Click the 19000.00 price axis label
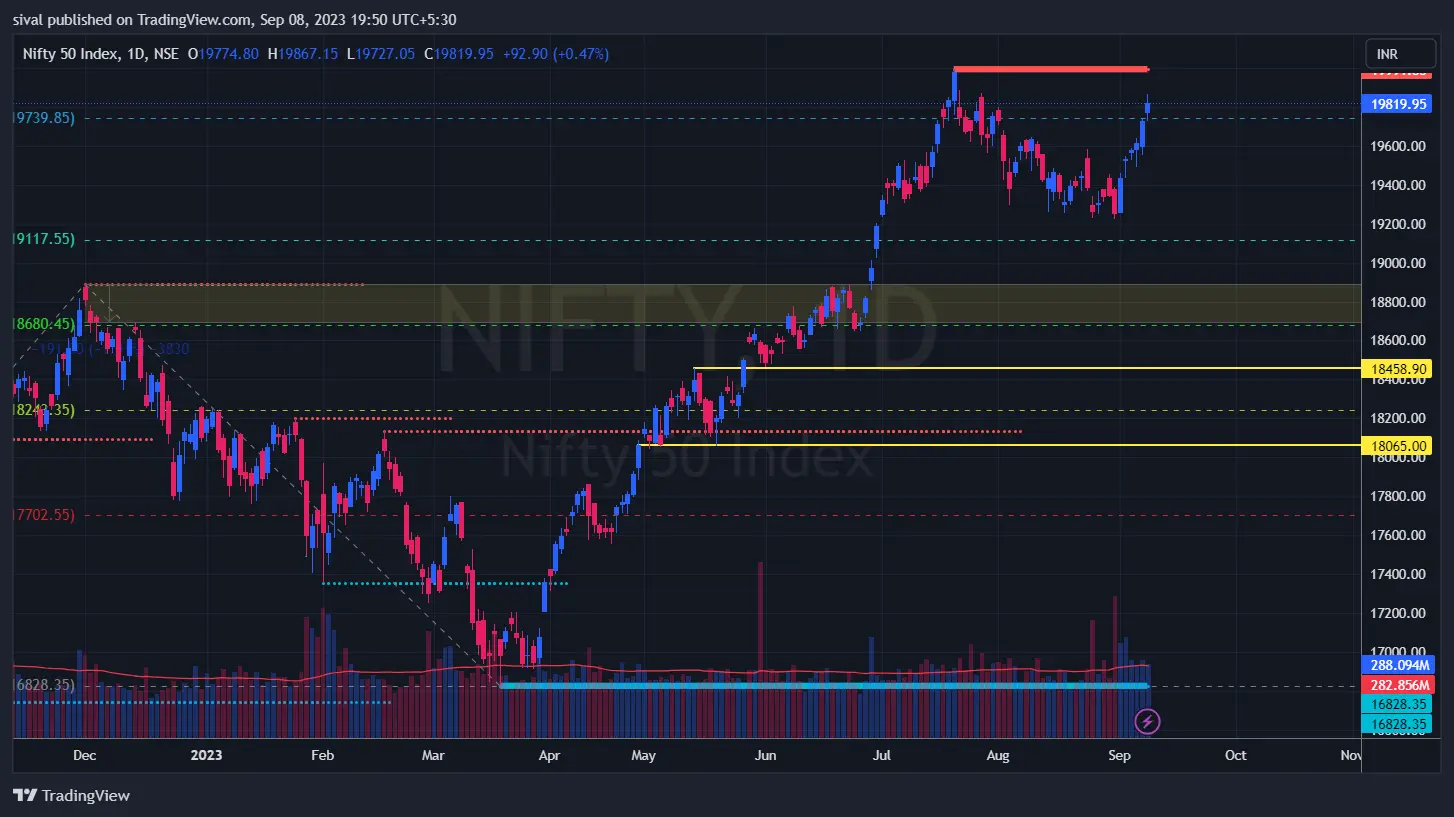The width and height of the screenshot is (1454, 817). (x=1396, y=263)
